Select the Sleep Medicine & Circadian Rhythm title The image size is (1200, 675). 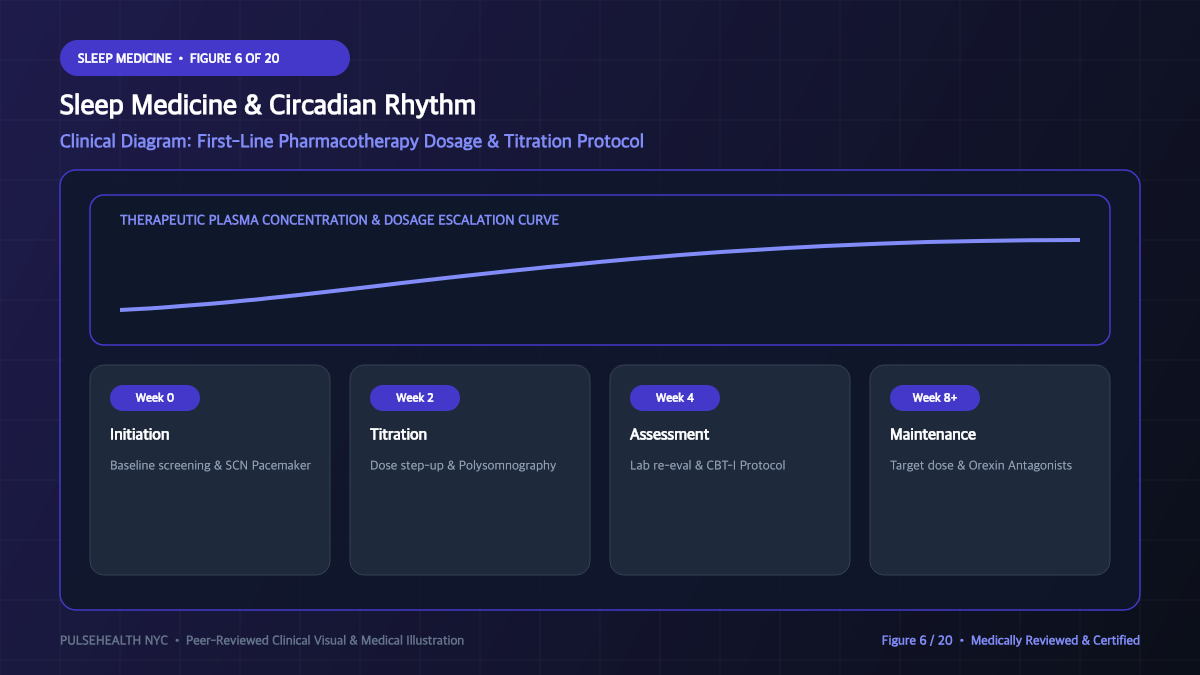268,105
